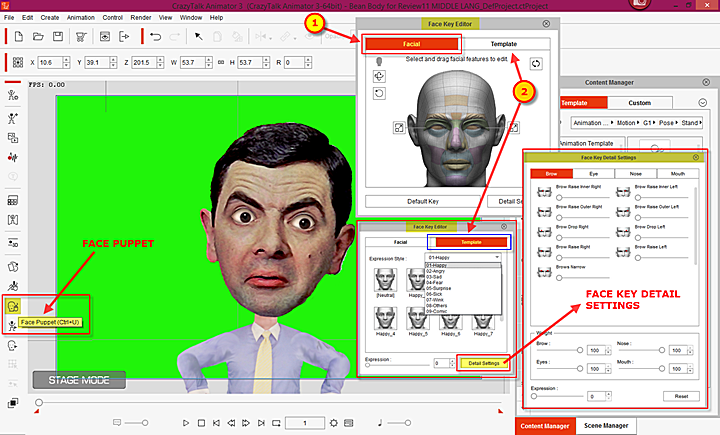Click Reset in Face Key Detail Settings
720x435 pixels.
pos(681,396)
